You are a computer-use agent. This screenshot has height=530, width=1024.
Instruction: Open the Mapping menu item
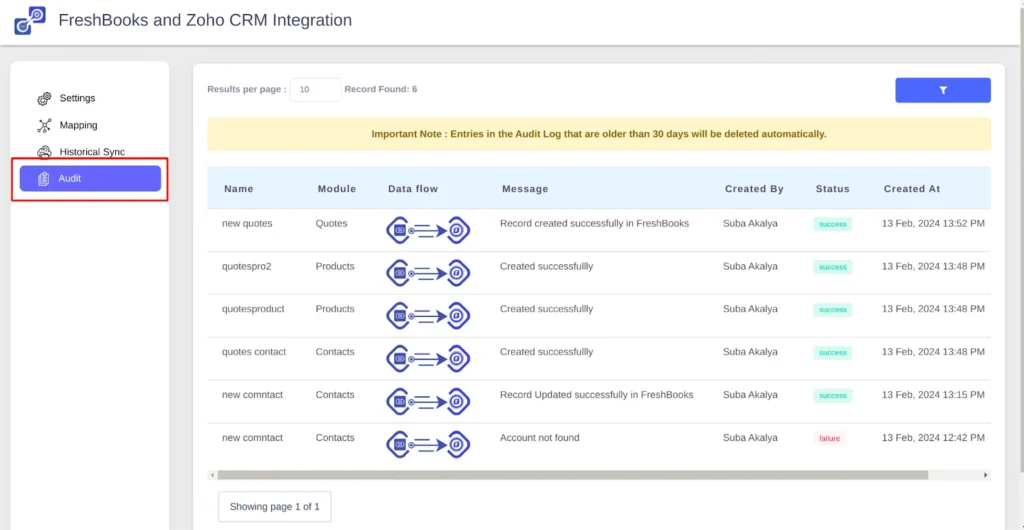point(78,125)
